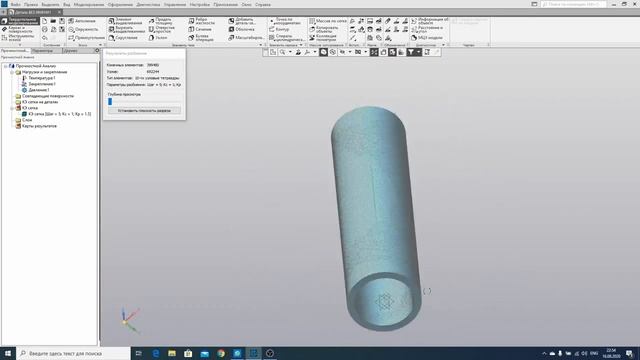
Task: Choose Вырезать выдавливанием tool
Action: [127, 29]
